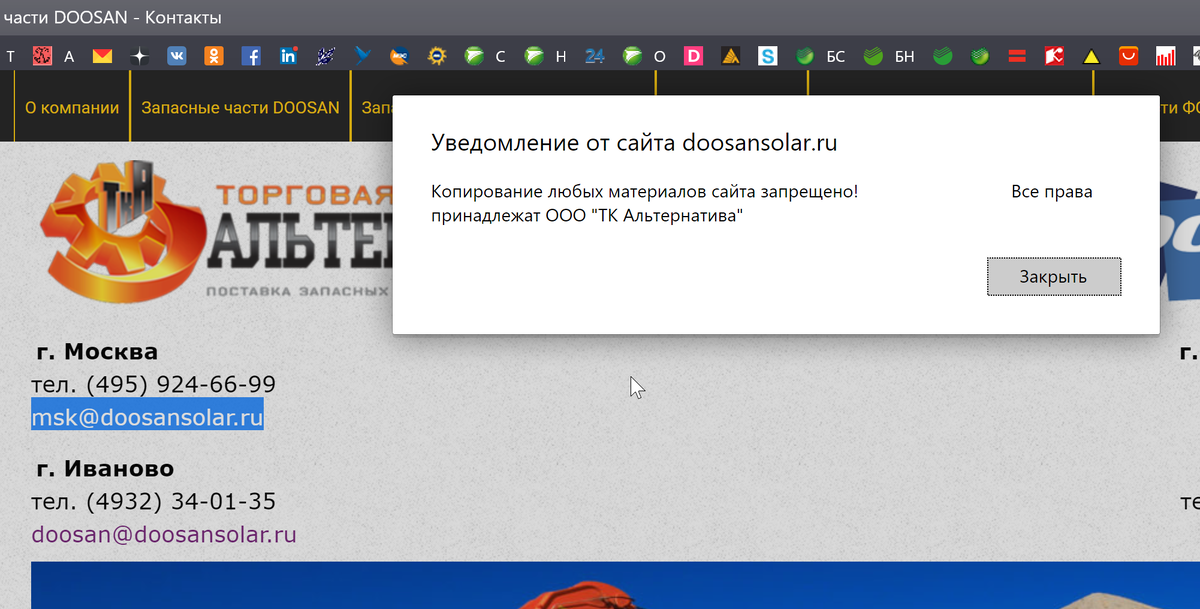Open the doosan@doosansolar.ru email link
Screen dimensions: 1200x609
tap(164, 534)
